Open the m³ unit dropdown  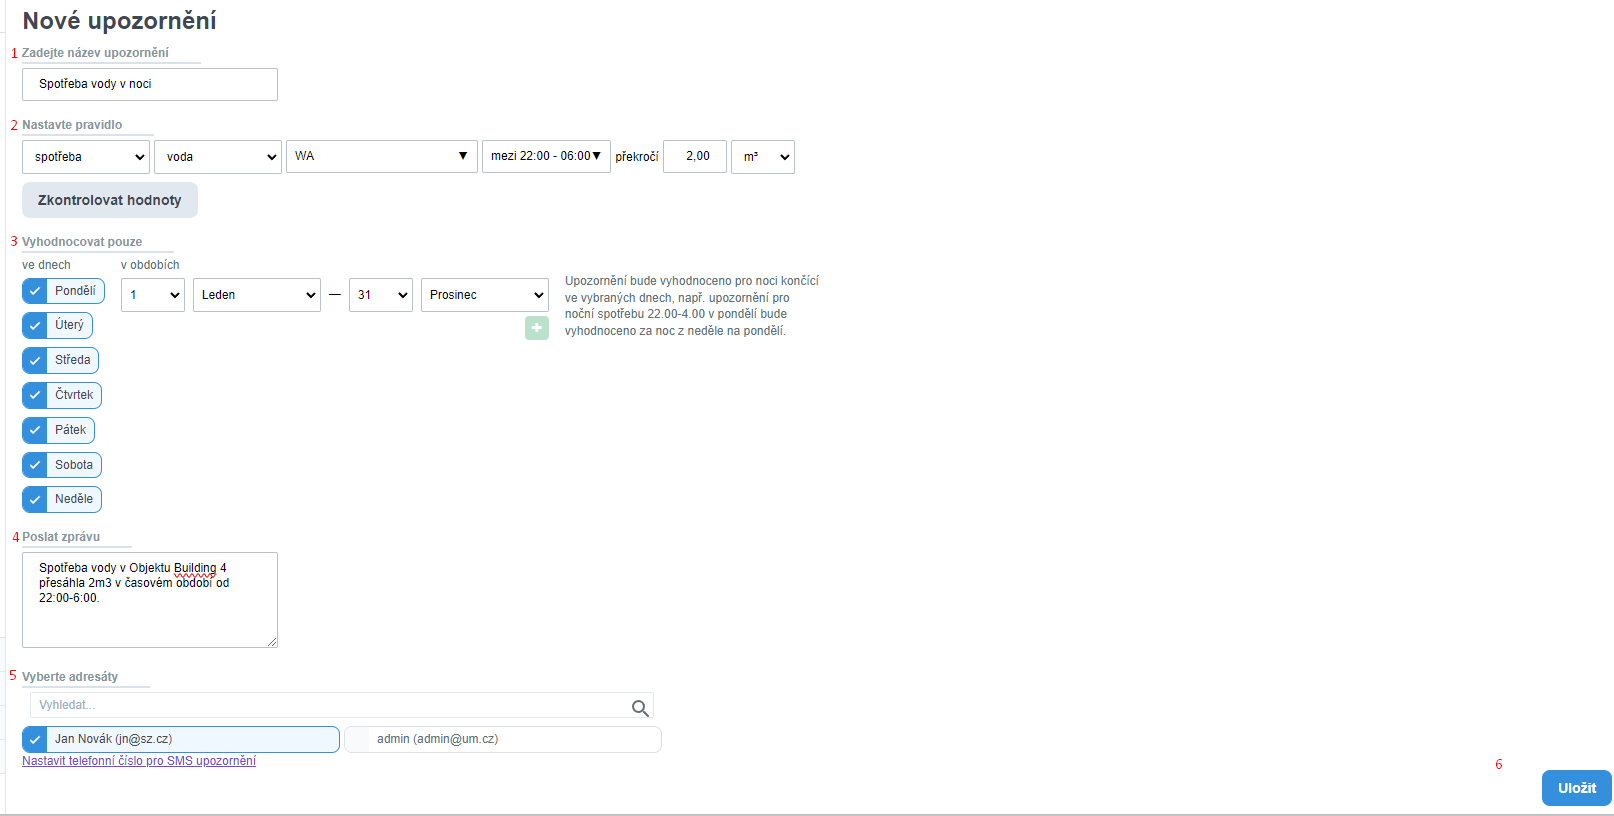coord(763,157)
